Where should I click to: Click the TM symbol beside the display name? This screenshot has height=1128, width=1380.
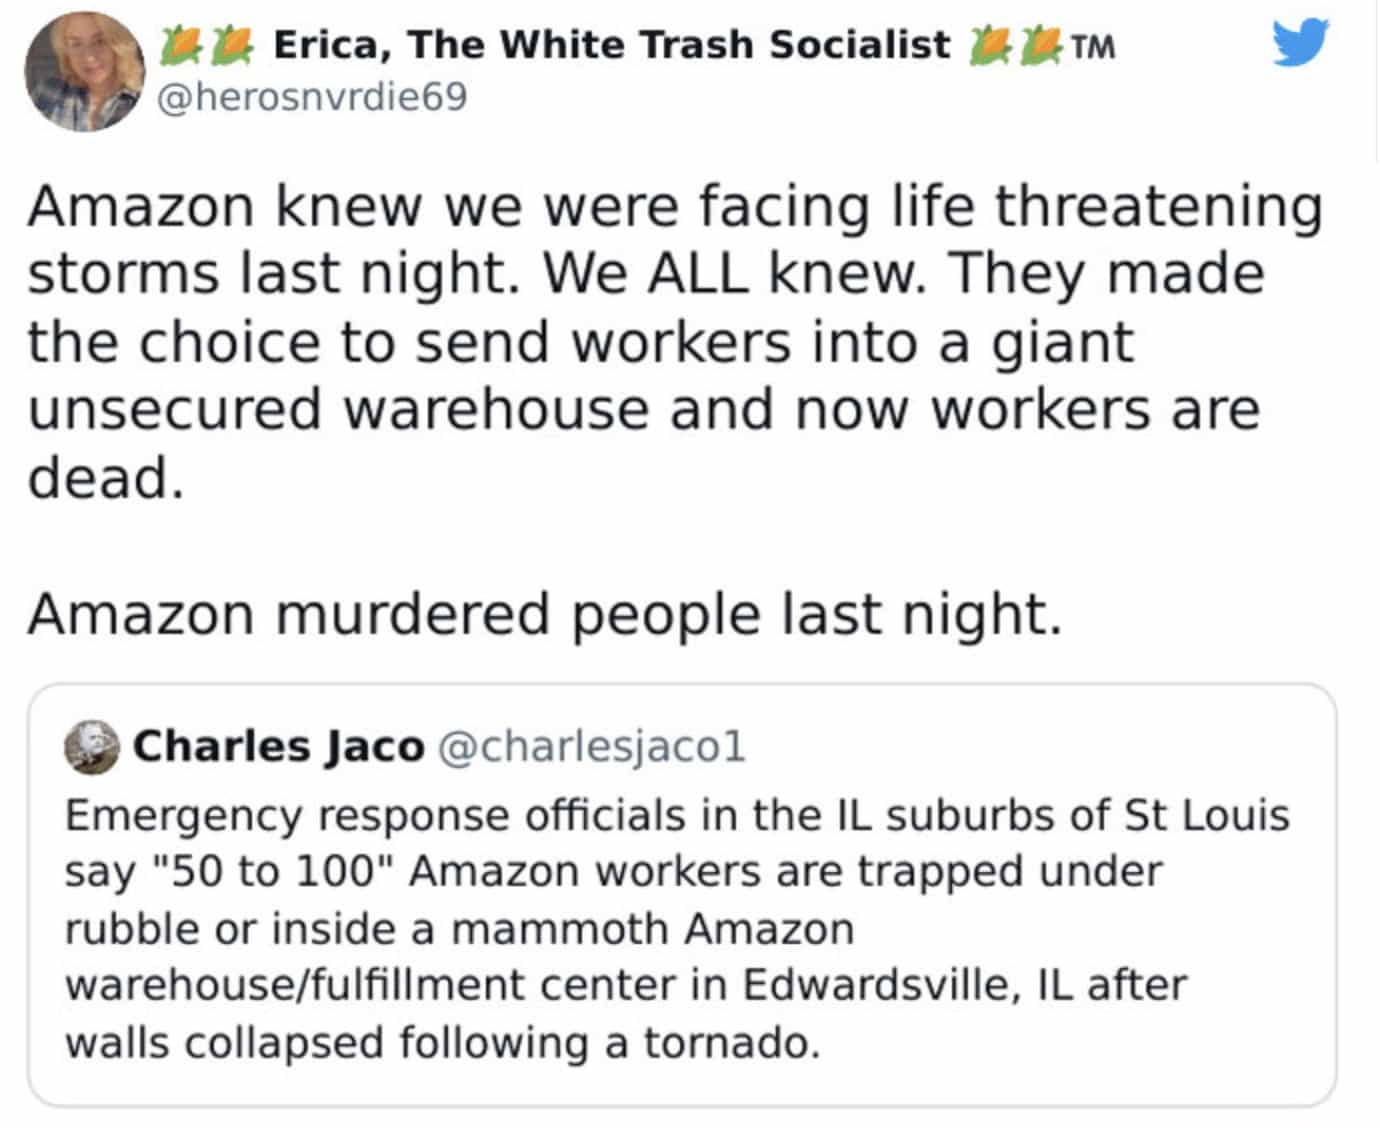[x=1092, y=46]
